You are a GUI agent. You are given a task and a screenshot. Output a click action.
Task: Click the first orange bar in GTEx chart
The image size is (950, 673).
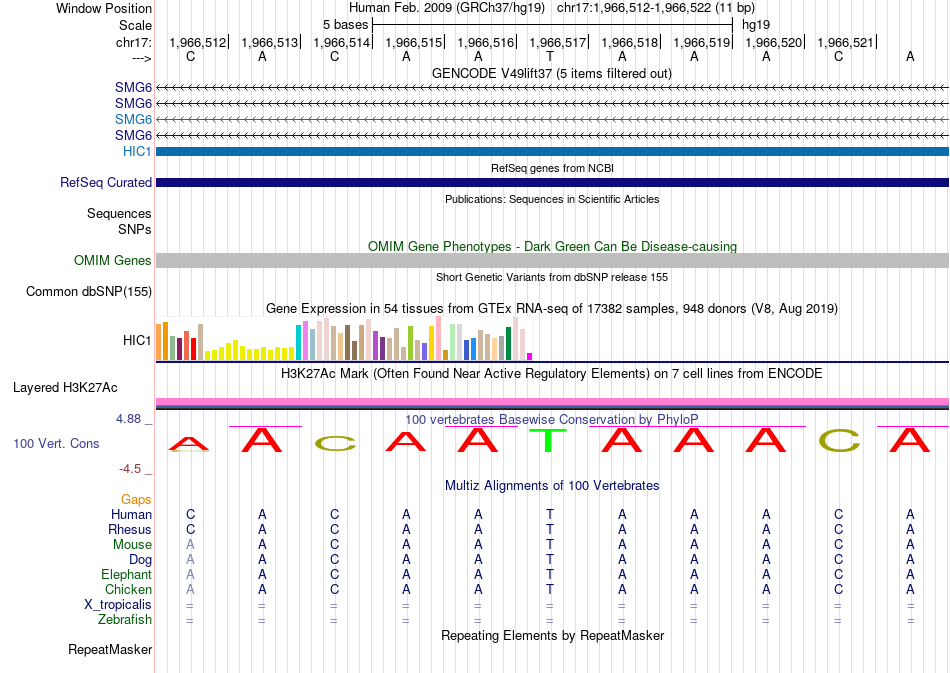tap(159, 342)
